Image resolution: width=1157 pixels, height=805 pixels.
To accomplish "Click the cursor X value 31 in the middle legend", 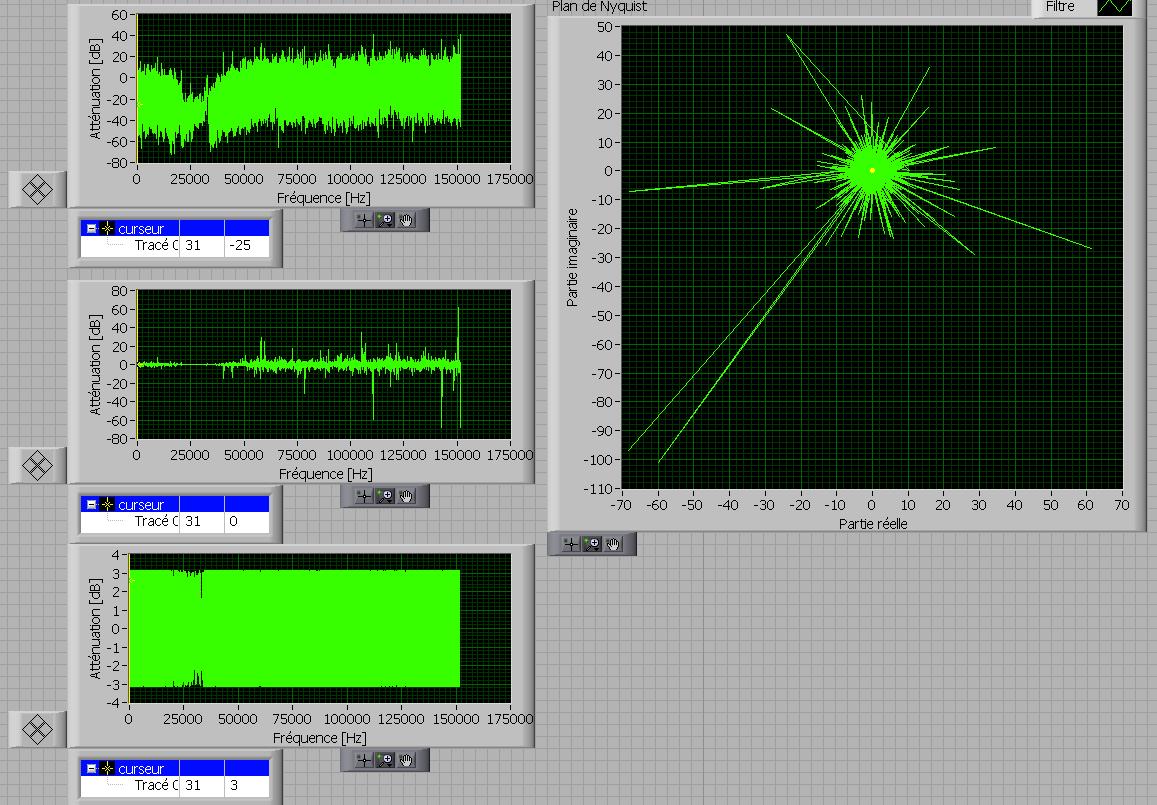I will [x=193, y=522].
